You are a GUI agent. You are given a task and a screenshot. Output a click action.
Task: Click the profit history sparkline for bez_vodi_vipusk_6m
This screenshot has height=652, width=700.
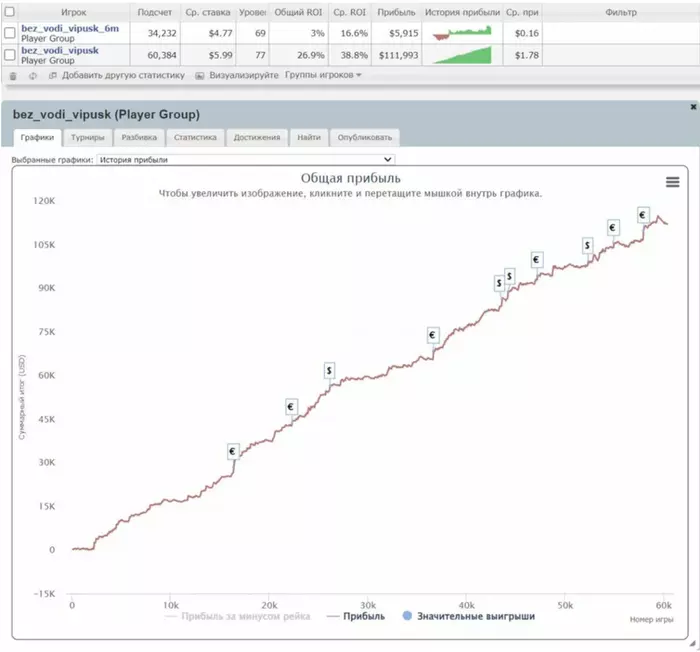(x=462, y=33)
